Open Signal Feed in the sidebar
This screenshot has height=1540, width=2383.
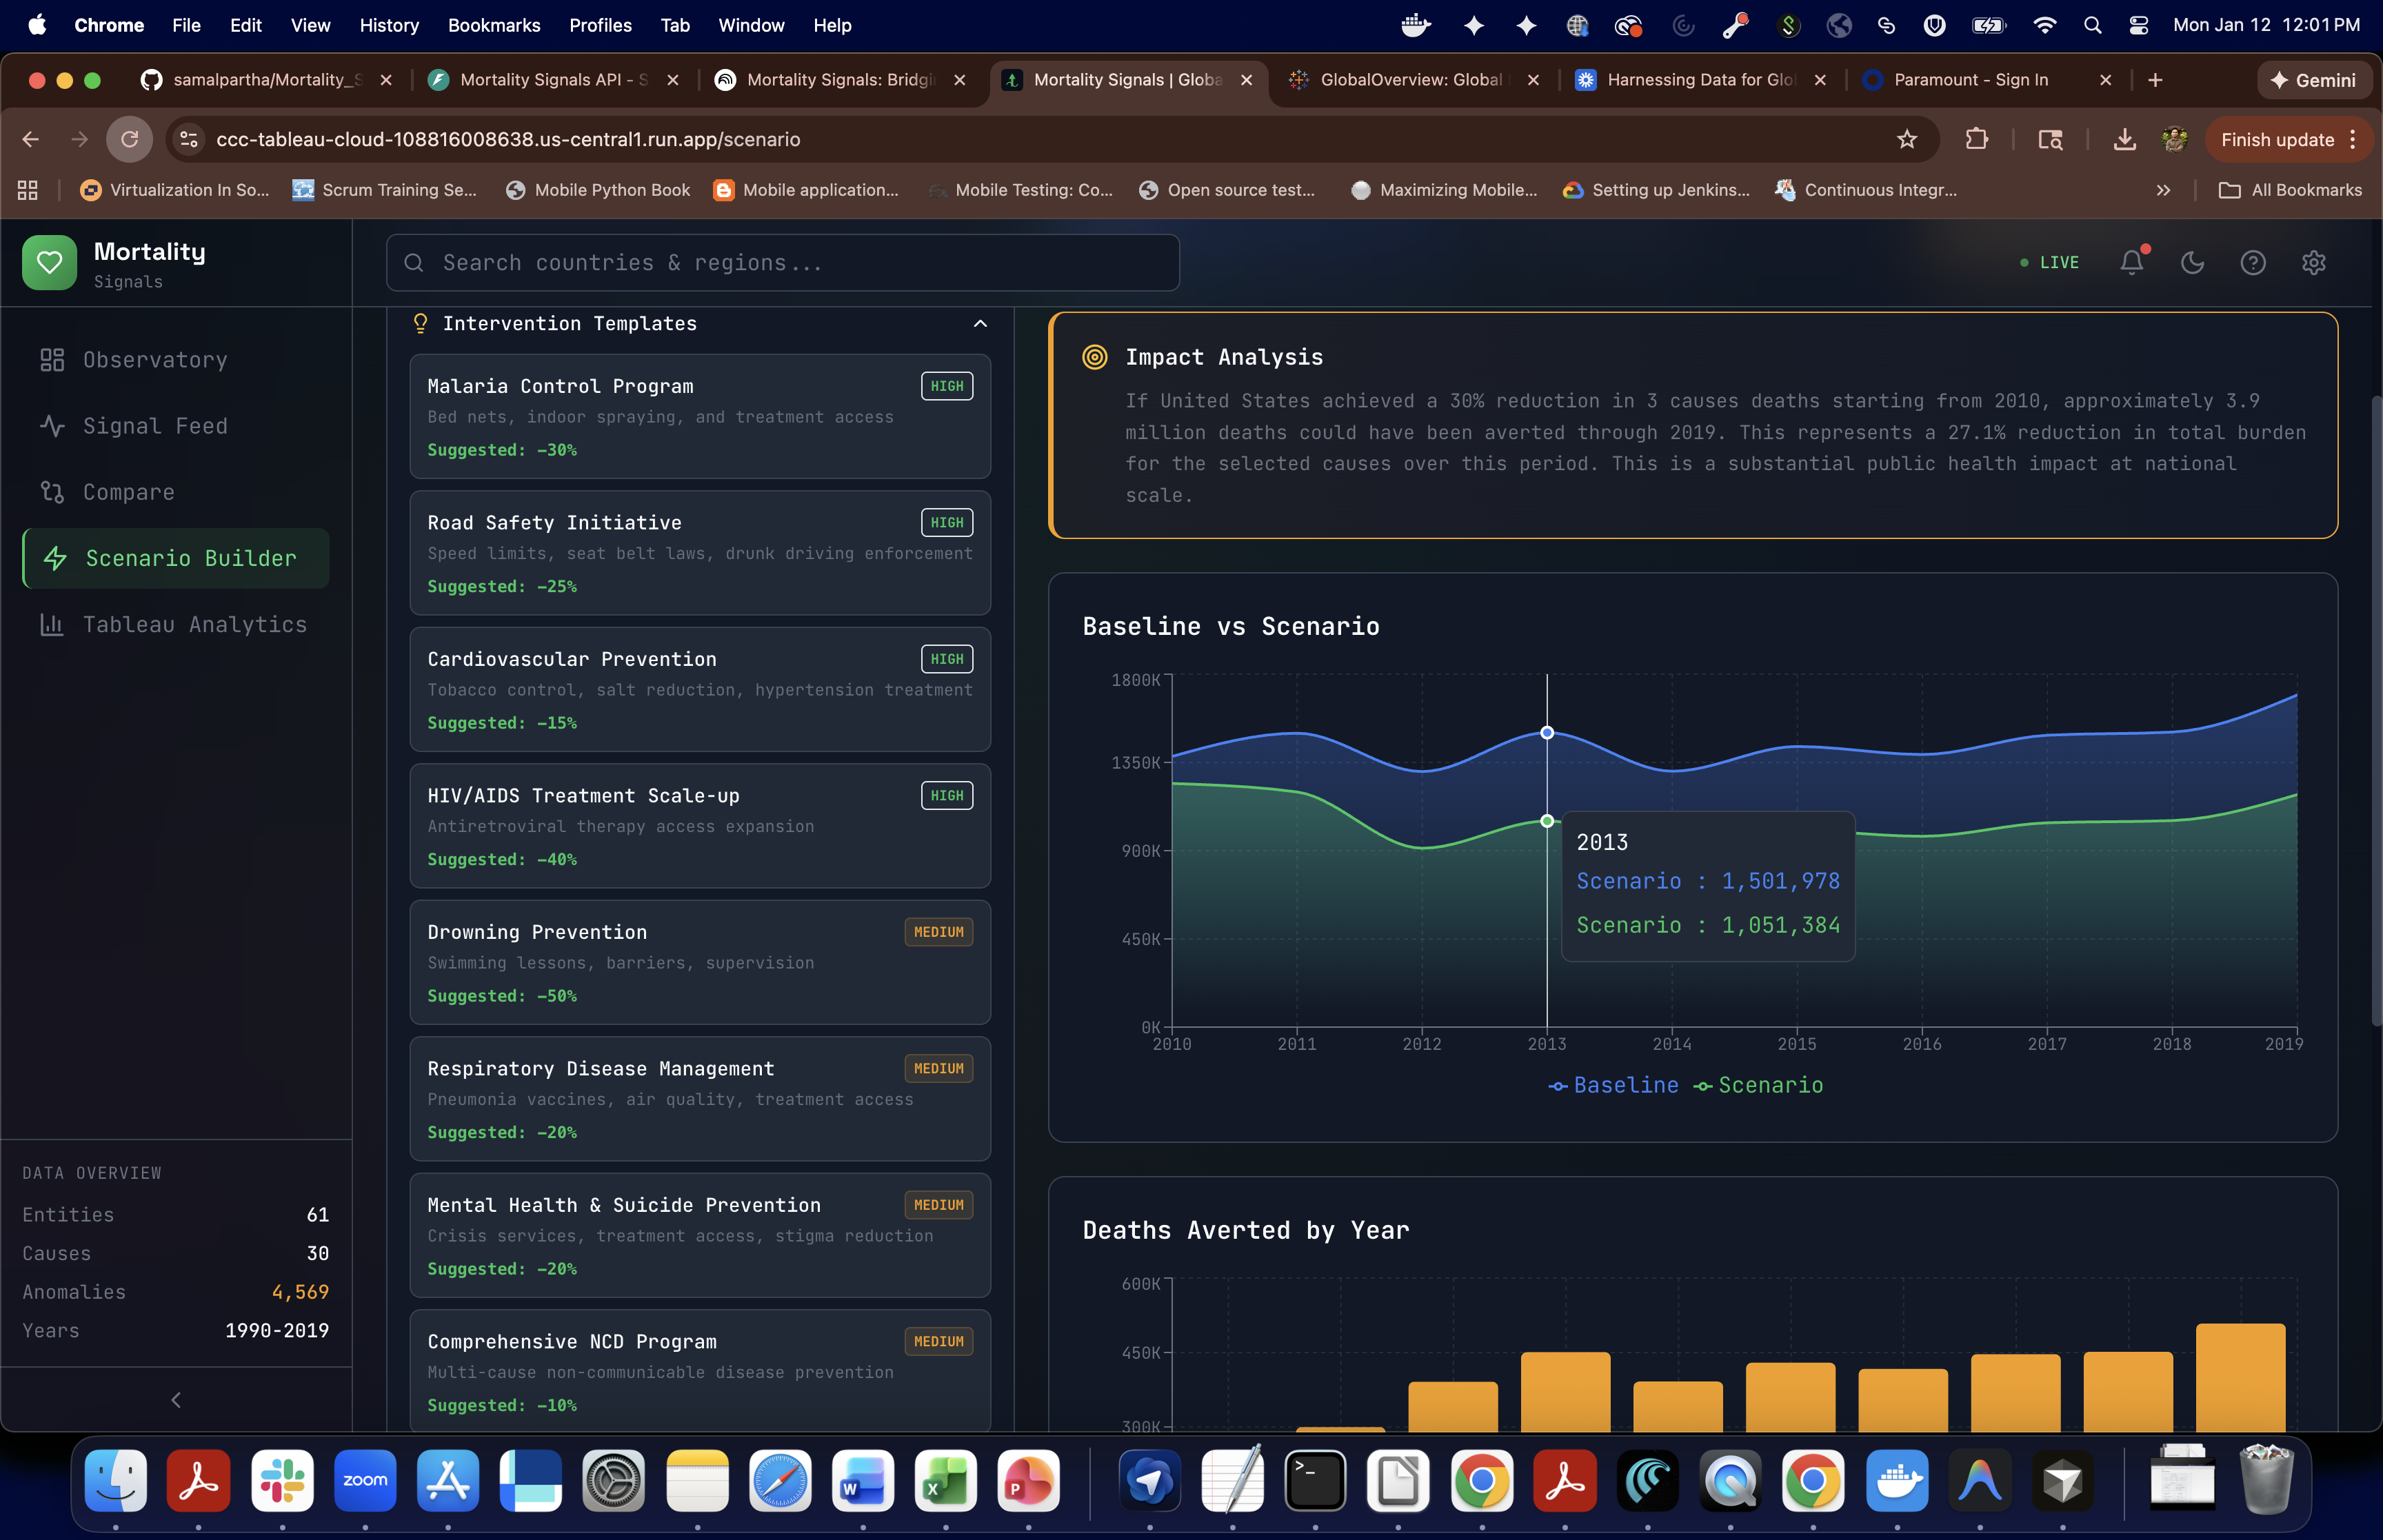coord(155,426)
